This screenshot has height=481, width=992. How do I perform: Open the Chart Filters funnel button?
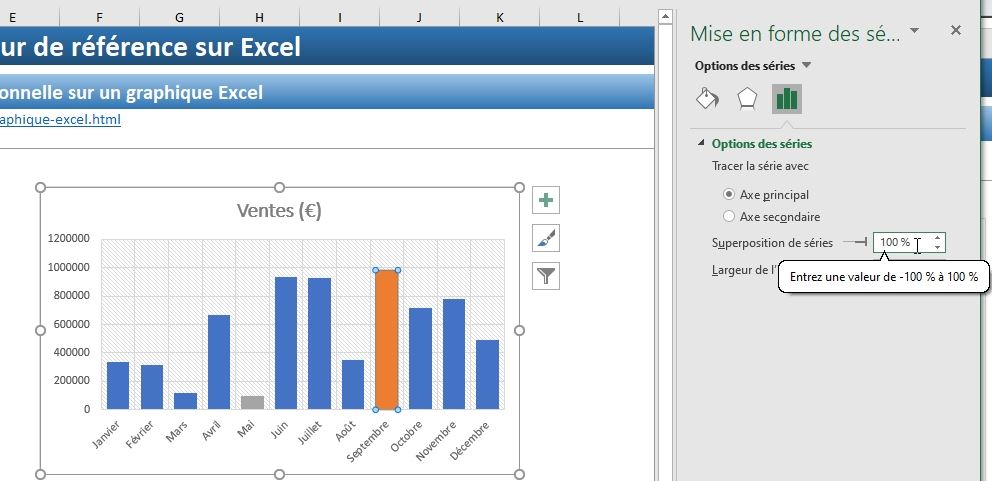point(546,276)
